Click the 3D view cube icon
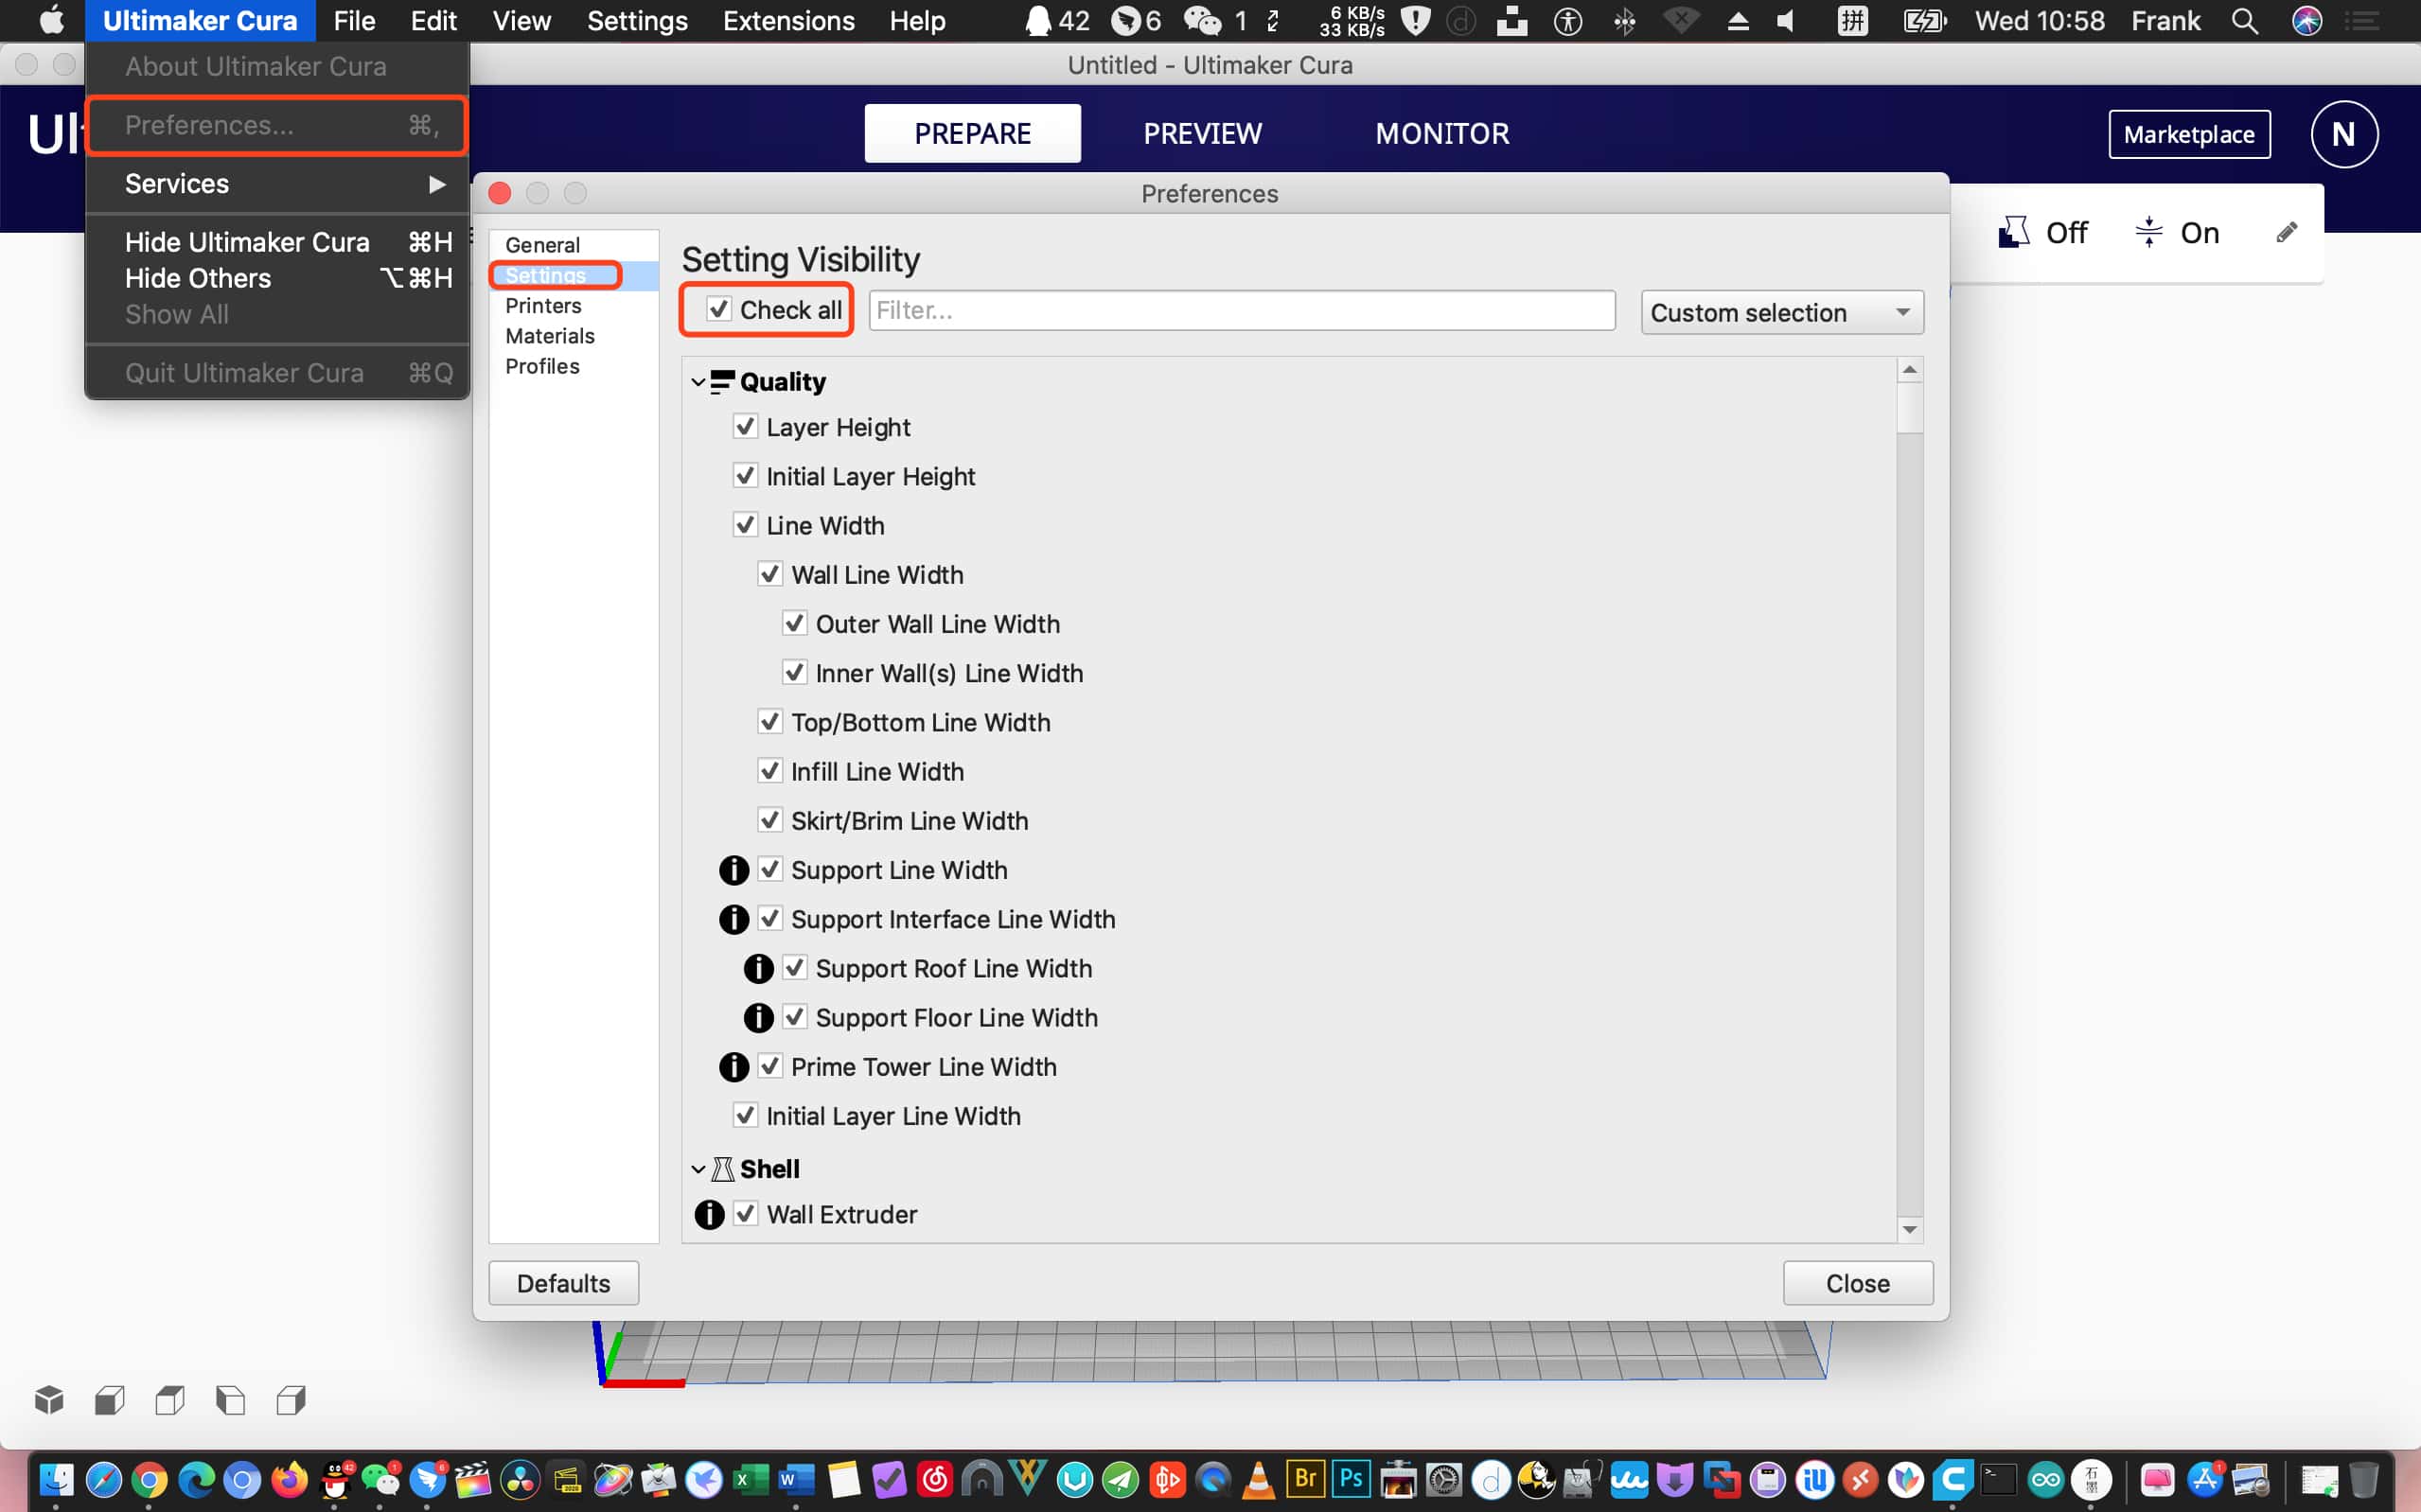 pos(49,1400)
